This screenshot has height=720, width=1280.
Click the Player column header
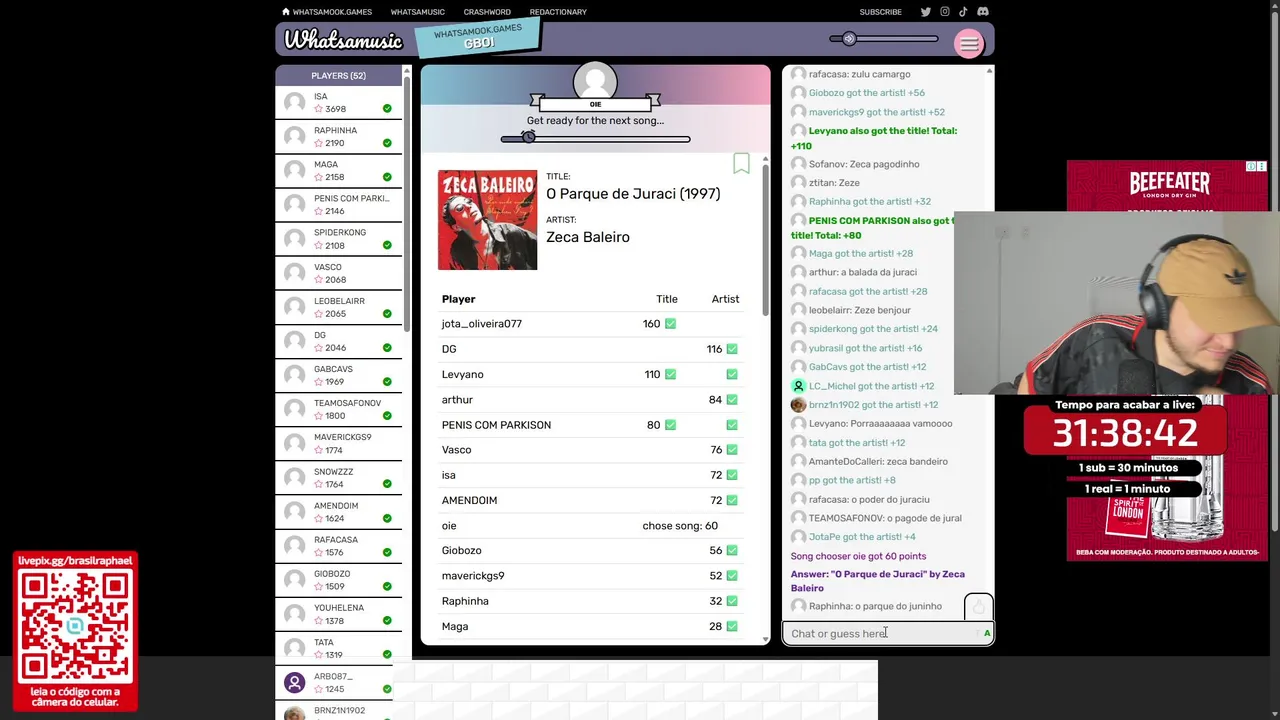[458, 299]
